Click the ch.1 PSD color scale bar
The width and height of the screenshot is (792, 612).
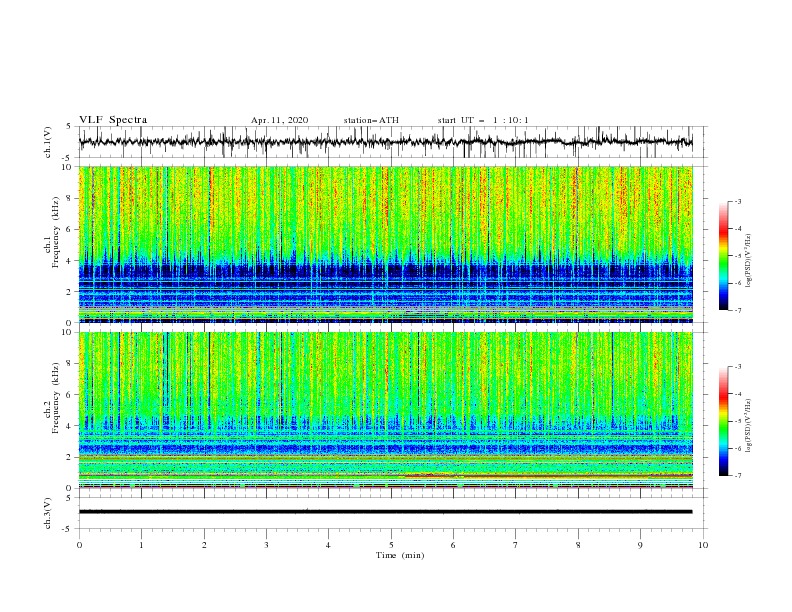(x=723, y=256)
